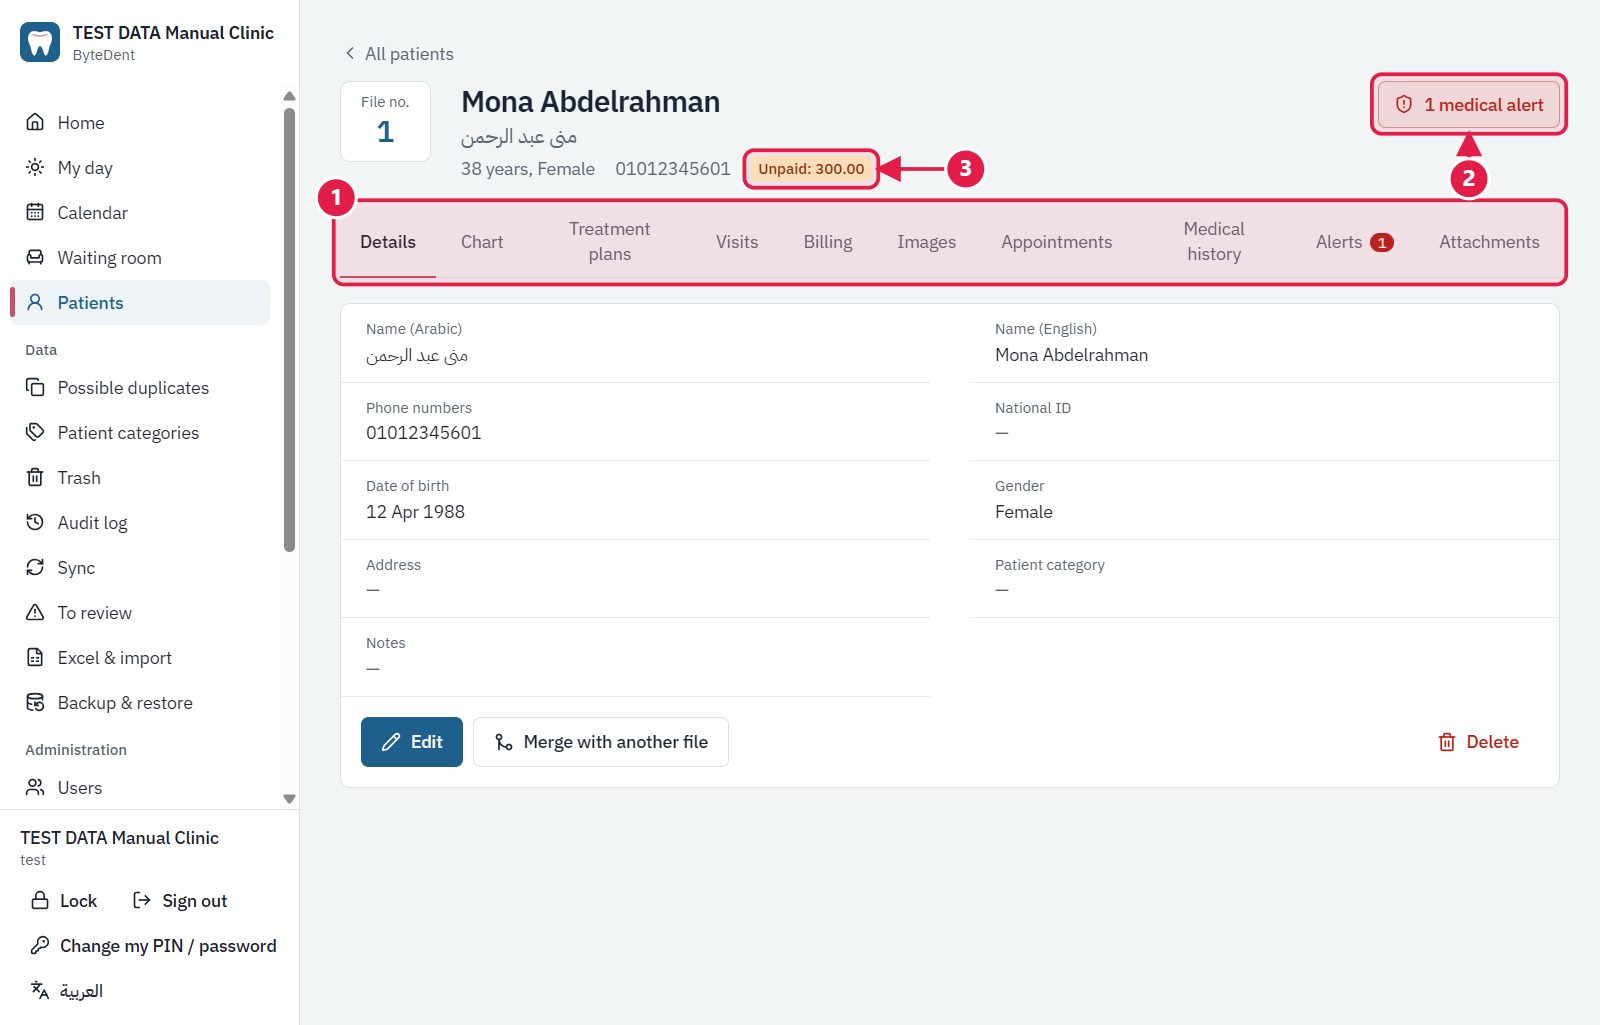
Task: Click the Edit patient button
Action: 412,742
